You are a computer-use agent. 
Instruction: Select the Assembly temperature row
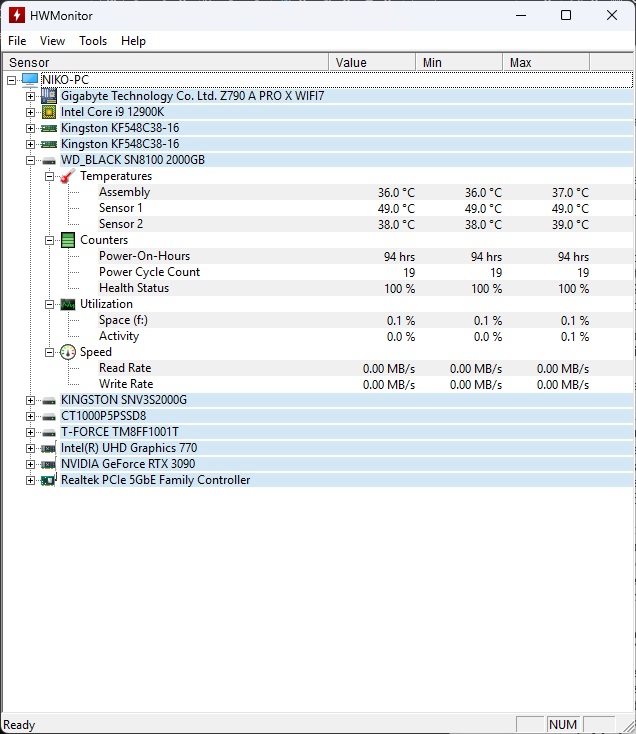[366, 192]
